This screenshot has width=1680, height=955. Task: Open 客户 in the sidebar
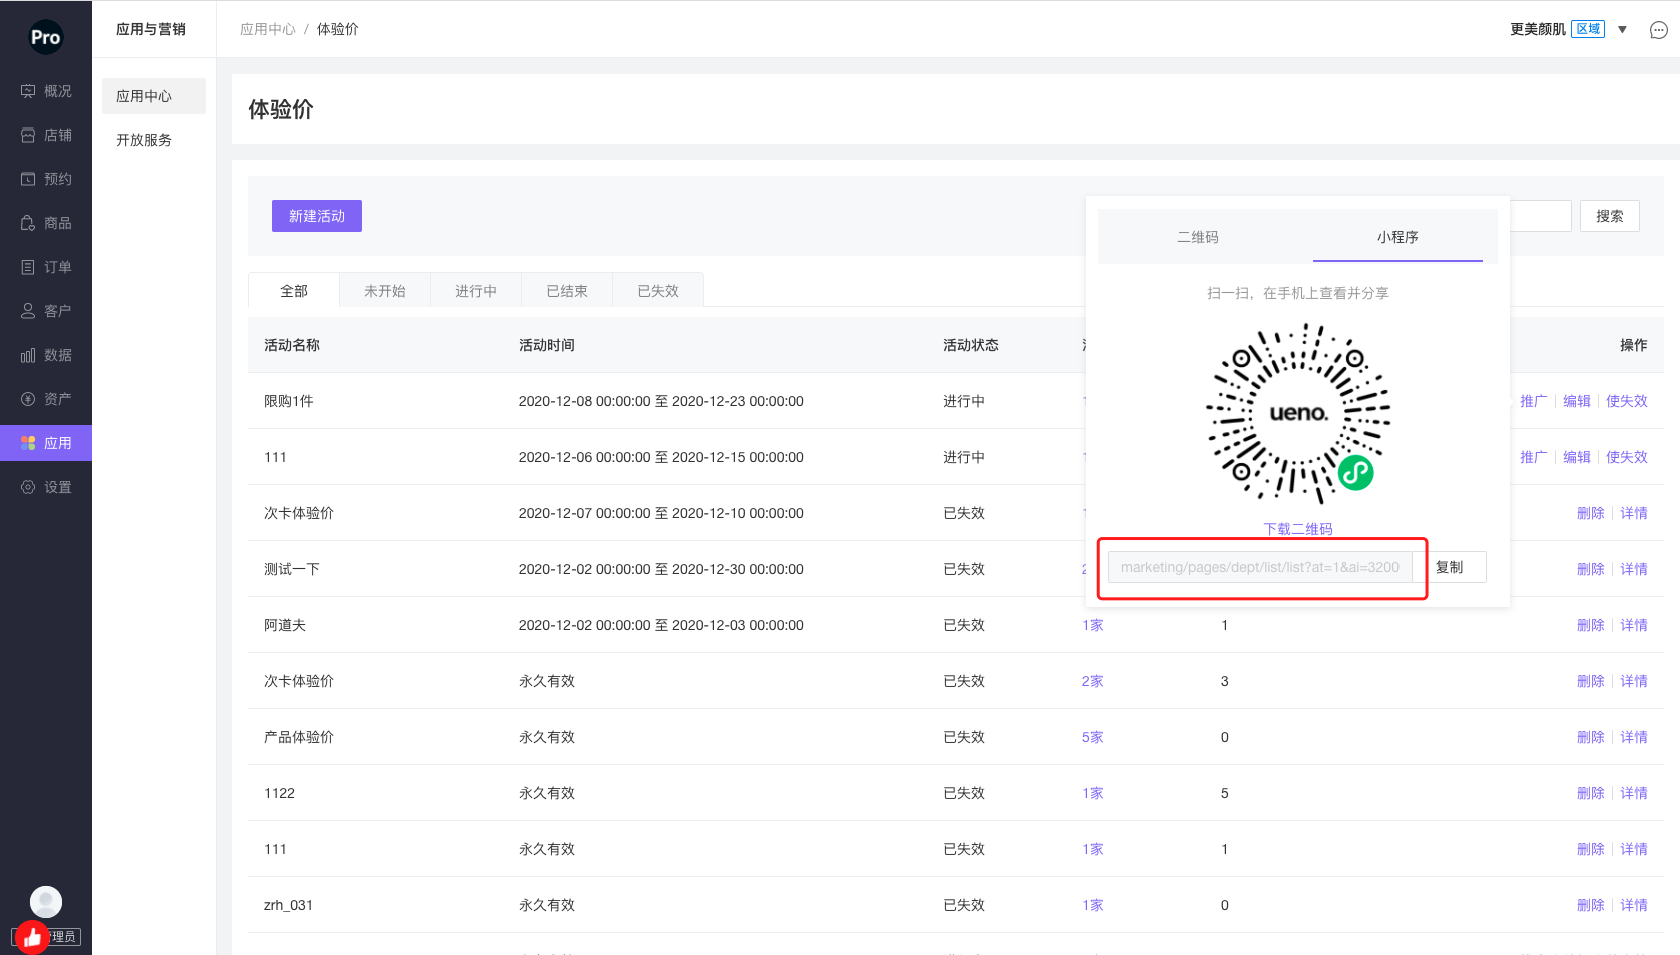46,311
